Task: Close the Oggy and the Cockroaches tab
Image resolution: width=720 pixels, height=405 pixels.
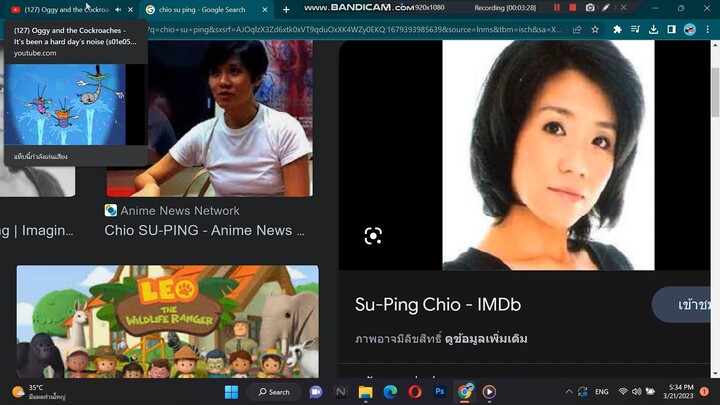Action: (x=130, y=9)
